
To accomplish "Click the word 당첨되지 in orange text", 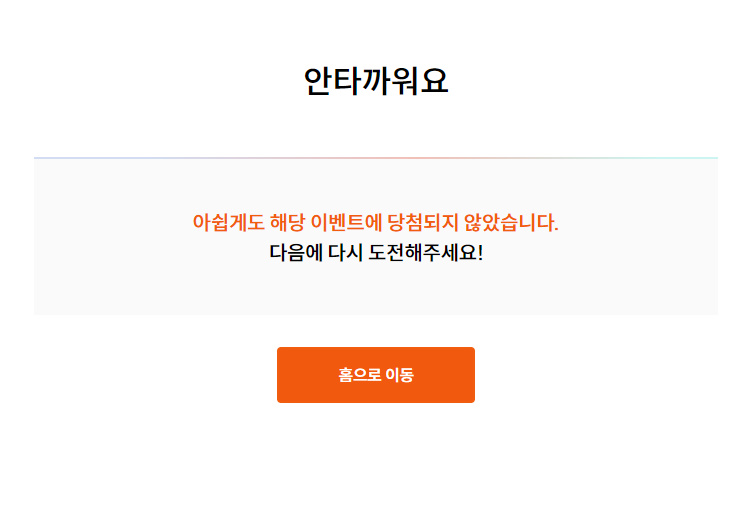I will point(423,222).
